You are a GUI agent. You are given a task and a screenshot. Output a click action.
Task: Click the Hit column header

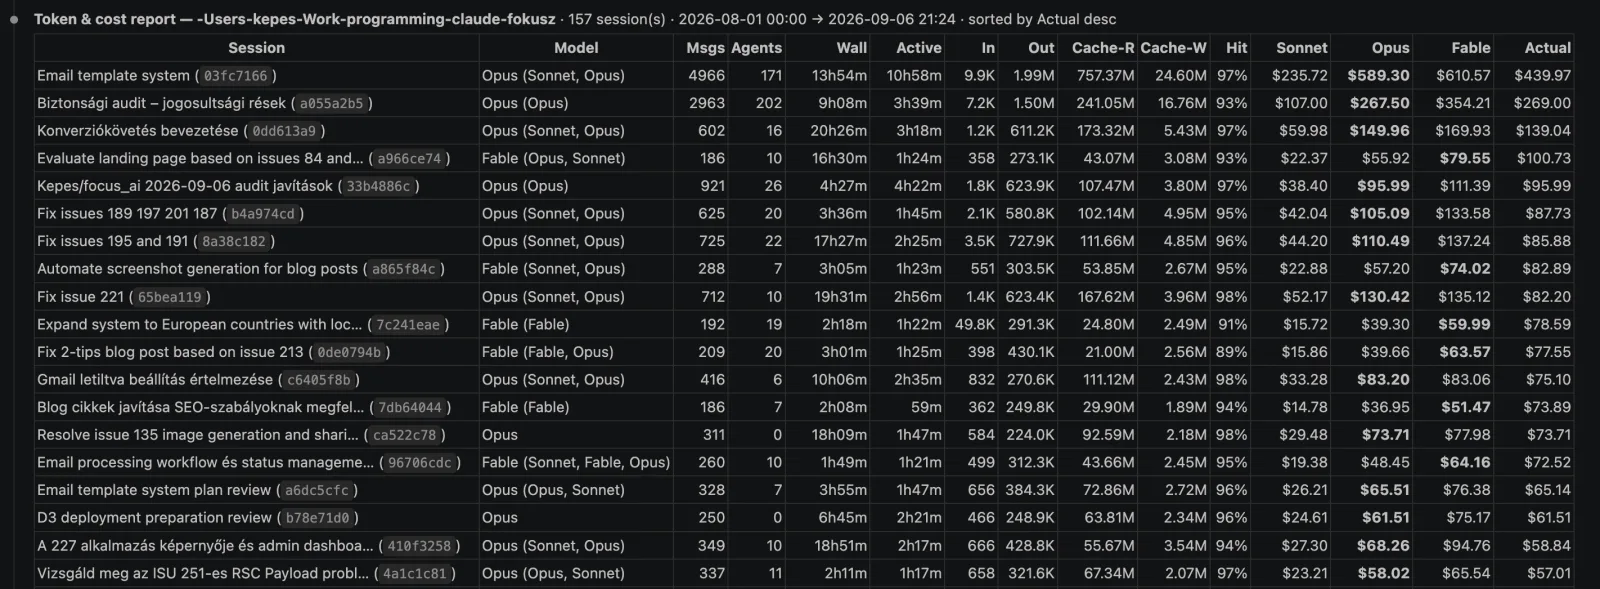[x=1236, y=47]
